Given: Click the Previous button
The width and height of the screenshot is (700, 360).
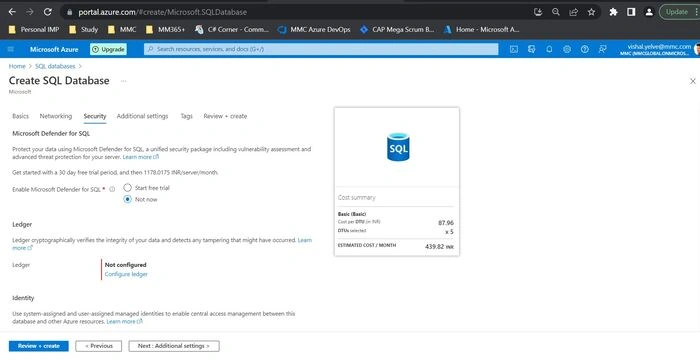Looking at the screenshot, I should [x=99, y=346].
